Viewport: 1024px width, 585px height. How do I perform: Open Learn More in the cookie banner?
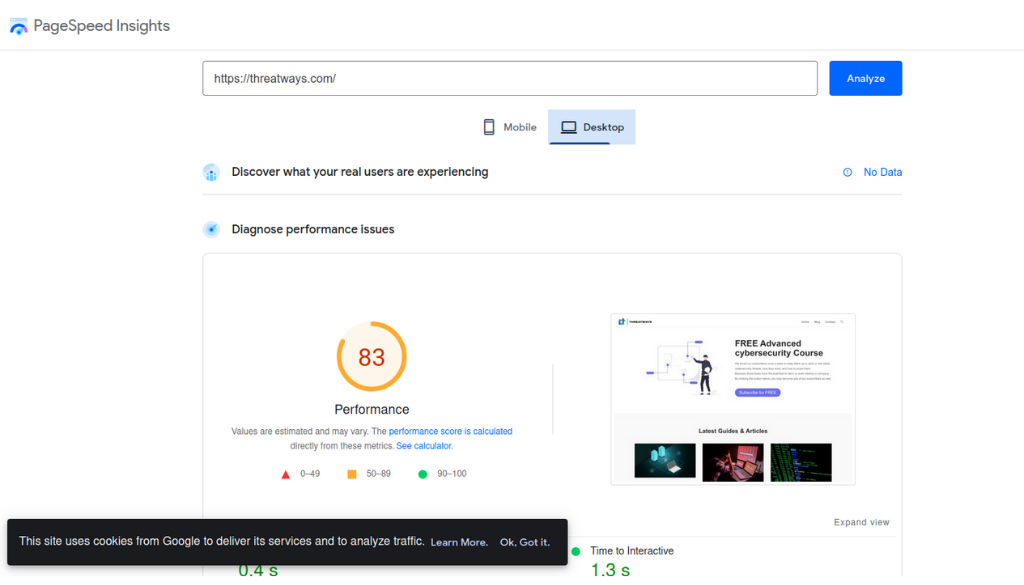click(x=459, y=543)
